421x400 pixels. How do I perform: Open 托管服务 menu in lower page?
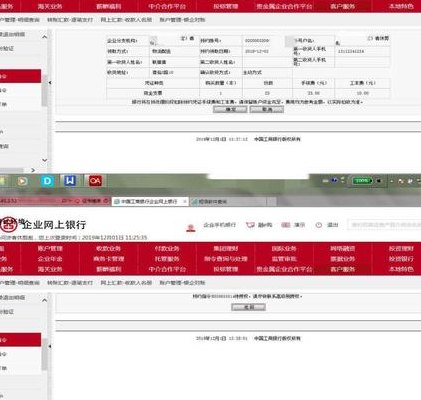coord(167,259)
